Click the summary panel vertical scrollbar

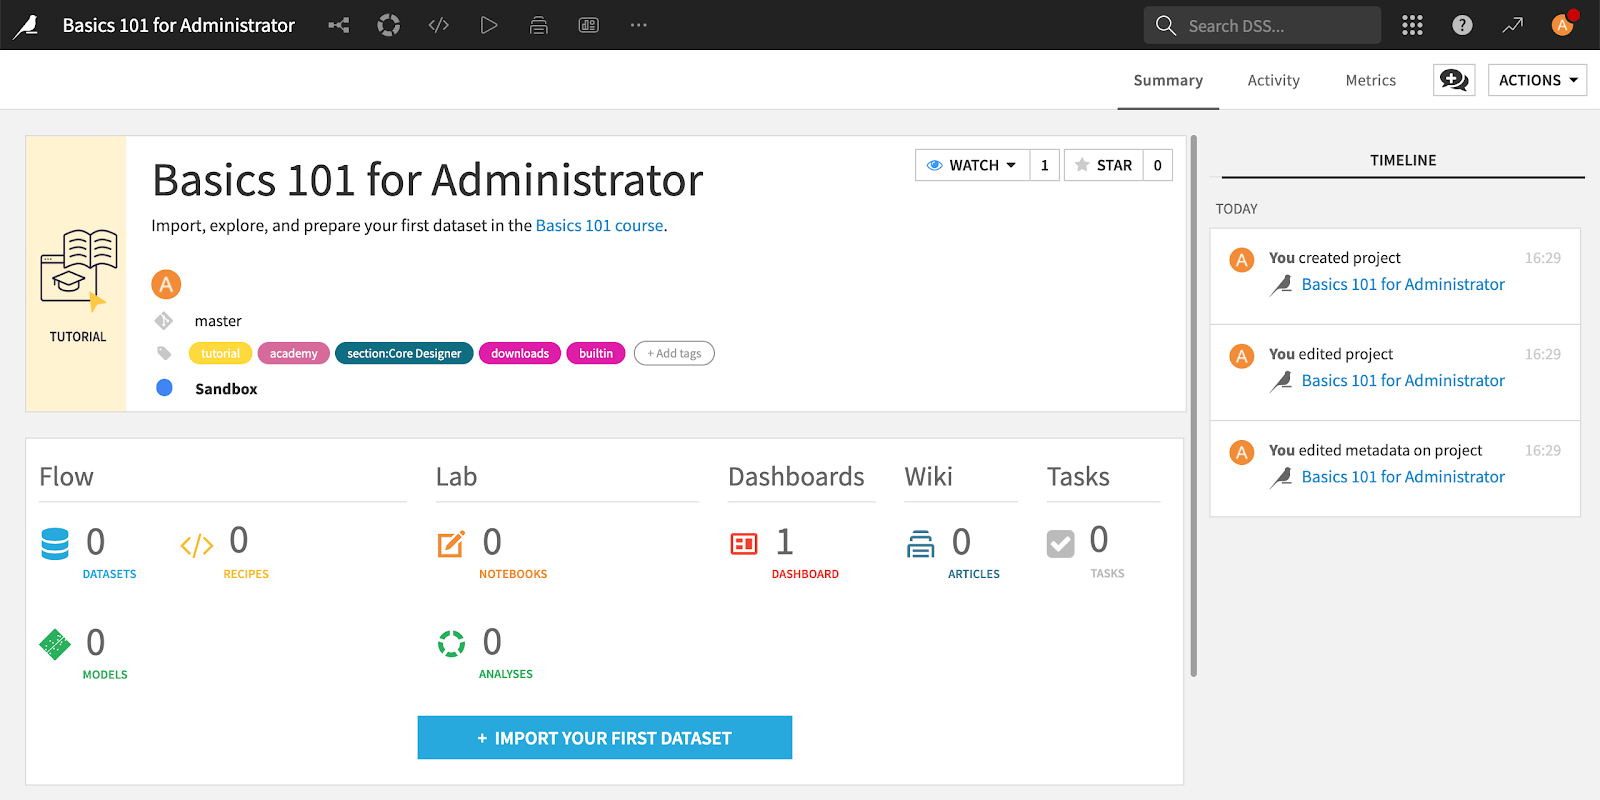pos(1194,406)
